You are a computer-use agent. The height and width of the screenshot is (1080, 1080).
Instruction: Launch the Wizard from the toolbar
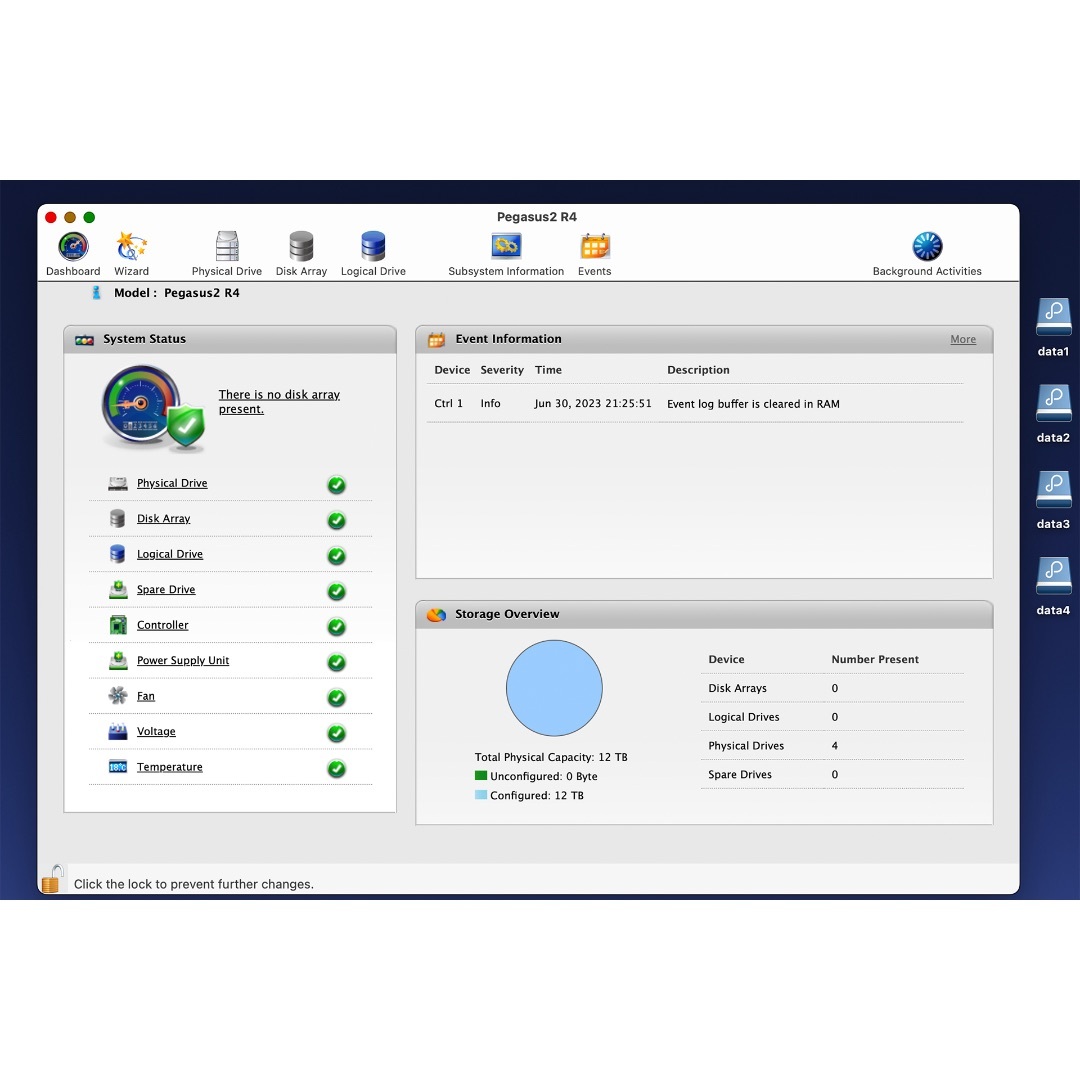coord(132,254)
